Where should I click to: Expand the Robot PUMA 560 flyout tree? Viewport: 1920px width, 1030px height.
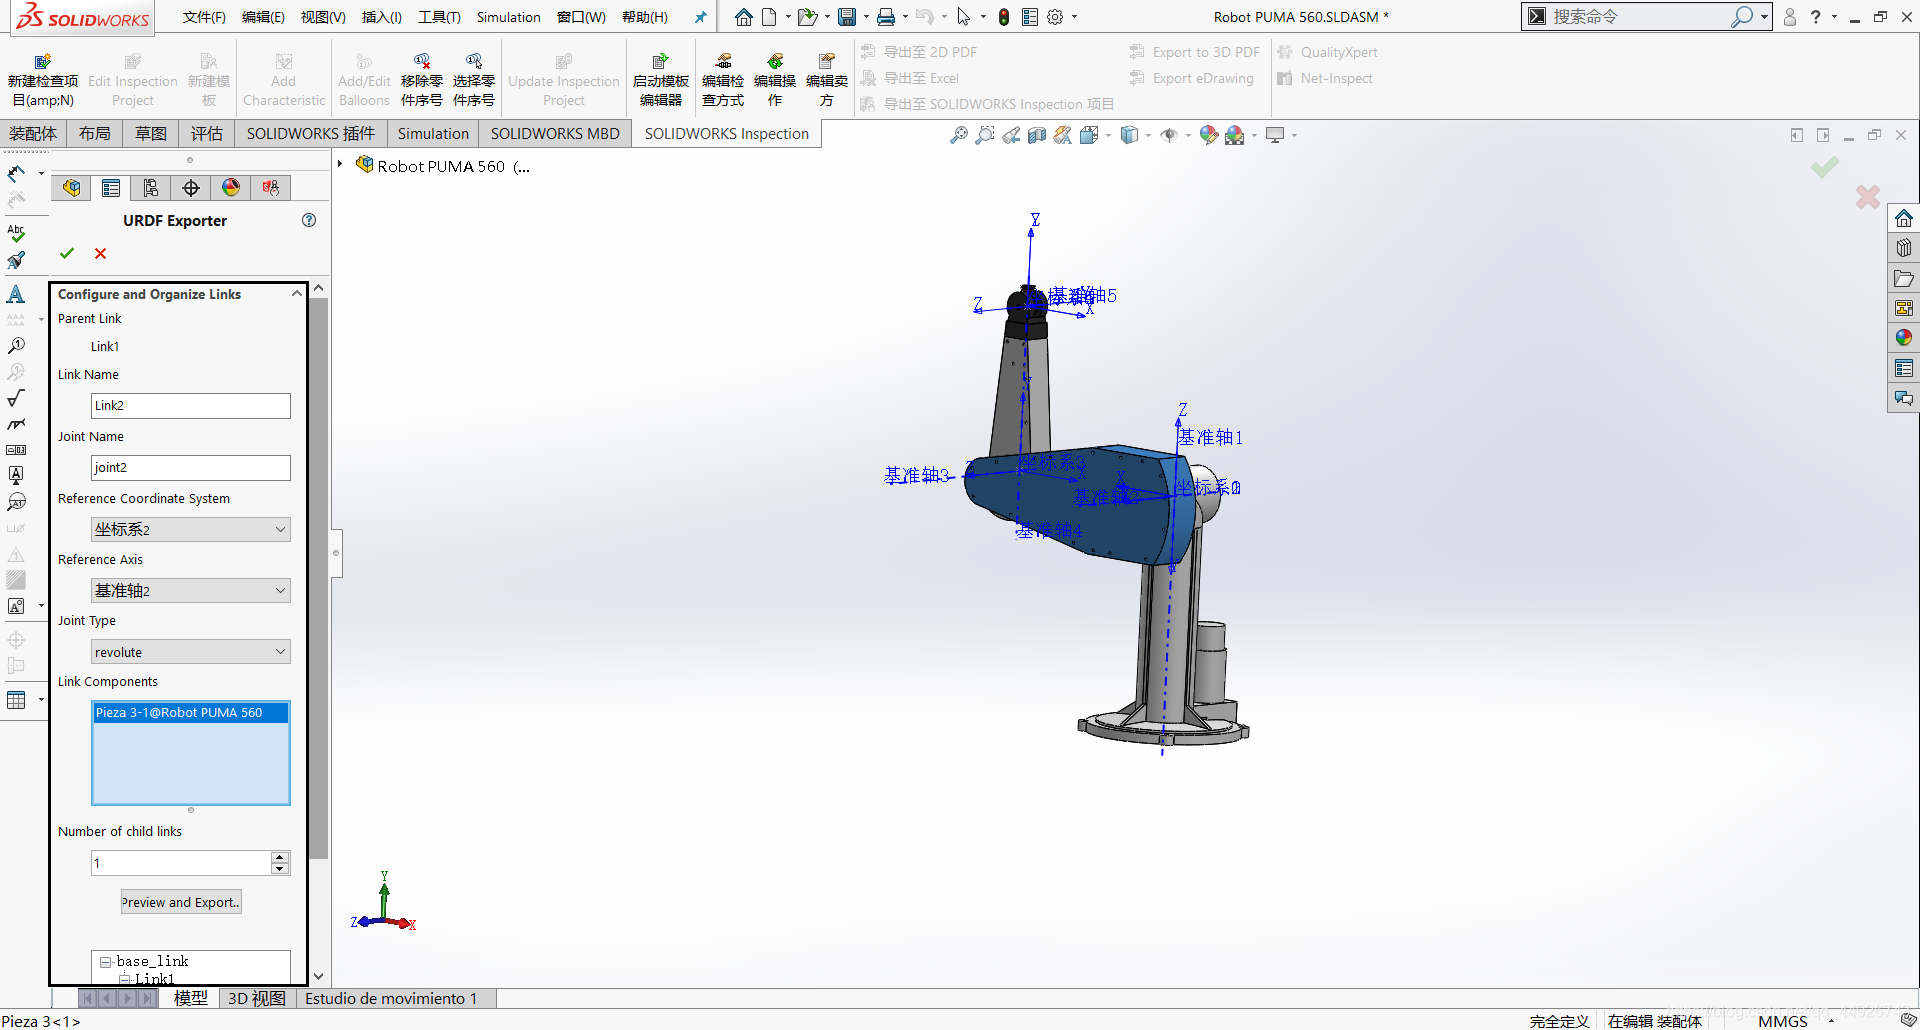pyautogui.click(x=340, y=165)
